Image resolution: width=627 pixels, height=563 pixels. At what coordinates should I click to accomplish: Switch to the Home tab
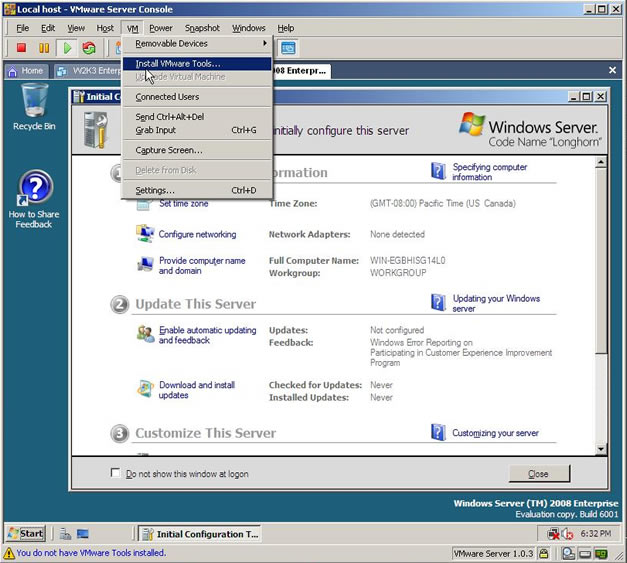click(x=26, y=71)
